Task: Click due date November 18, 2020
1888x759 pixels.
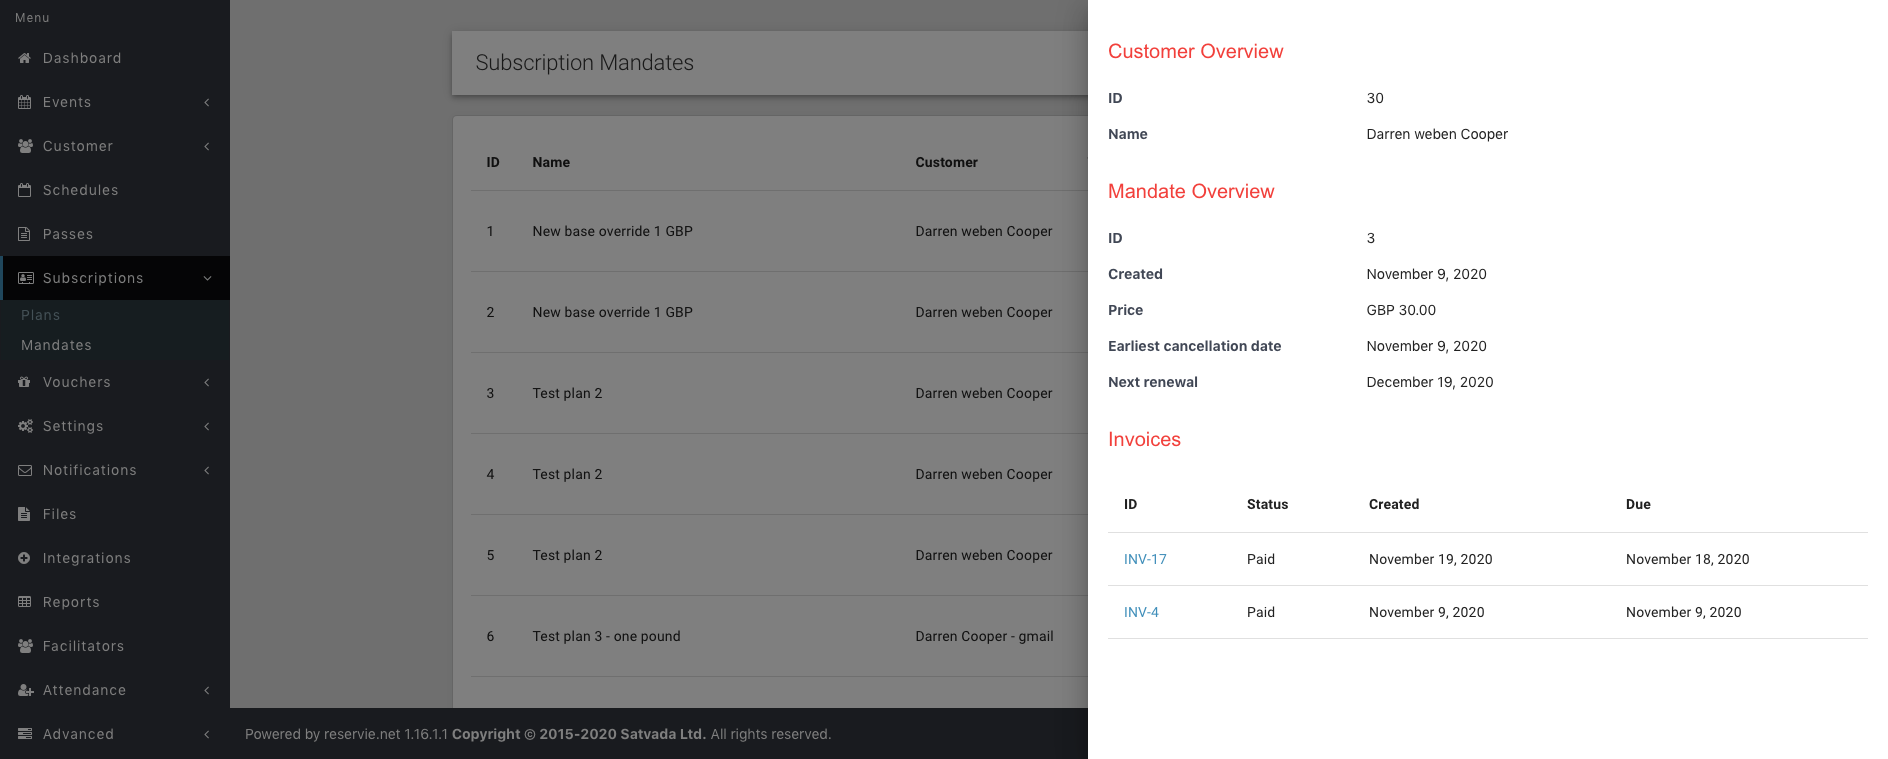Action: click(x=1687, y=559)
